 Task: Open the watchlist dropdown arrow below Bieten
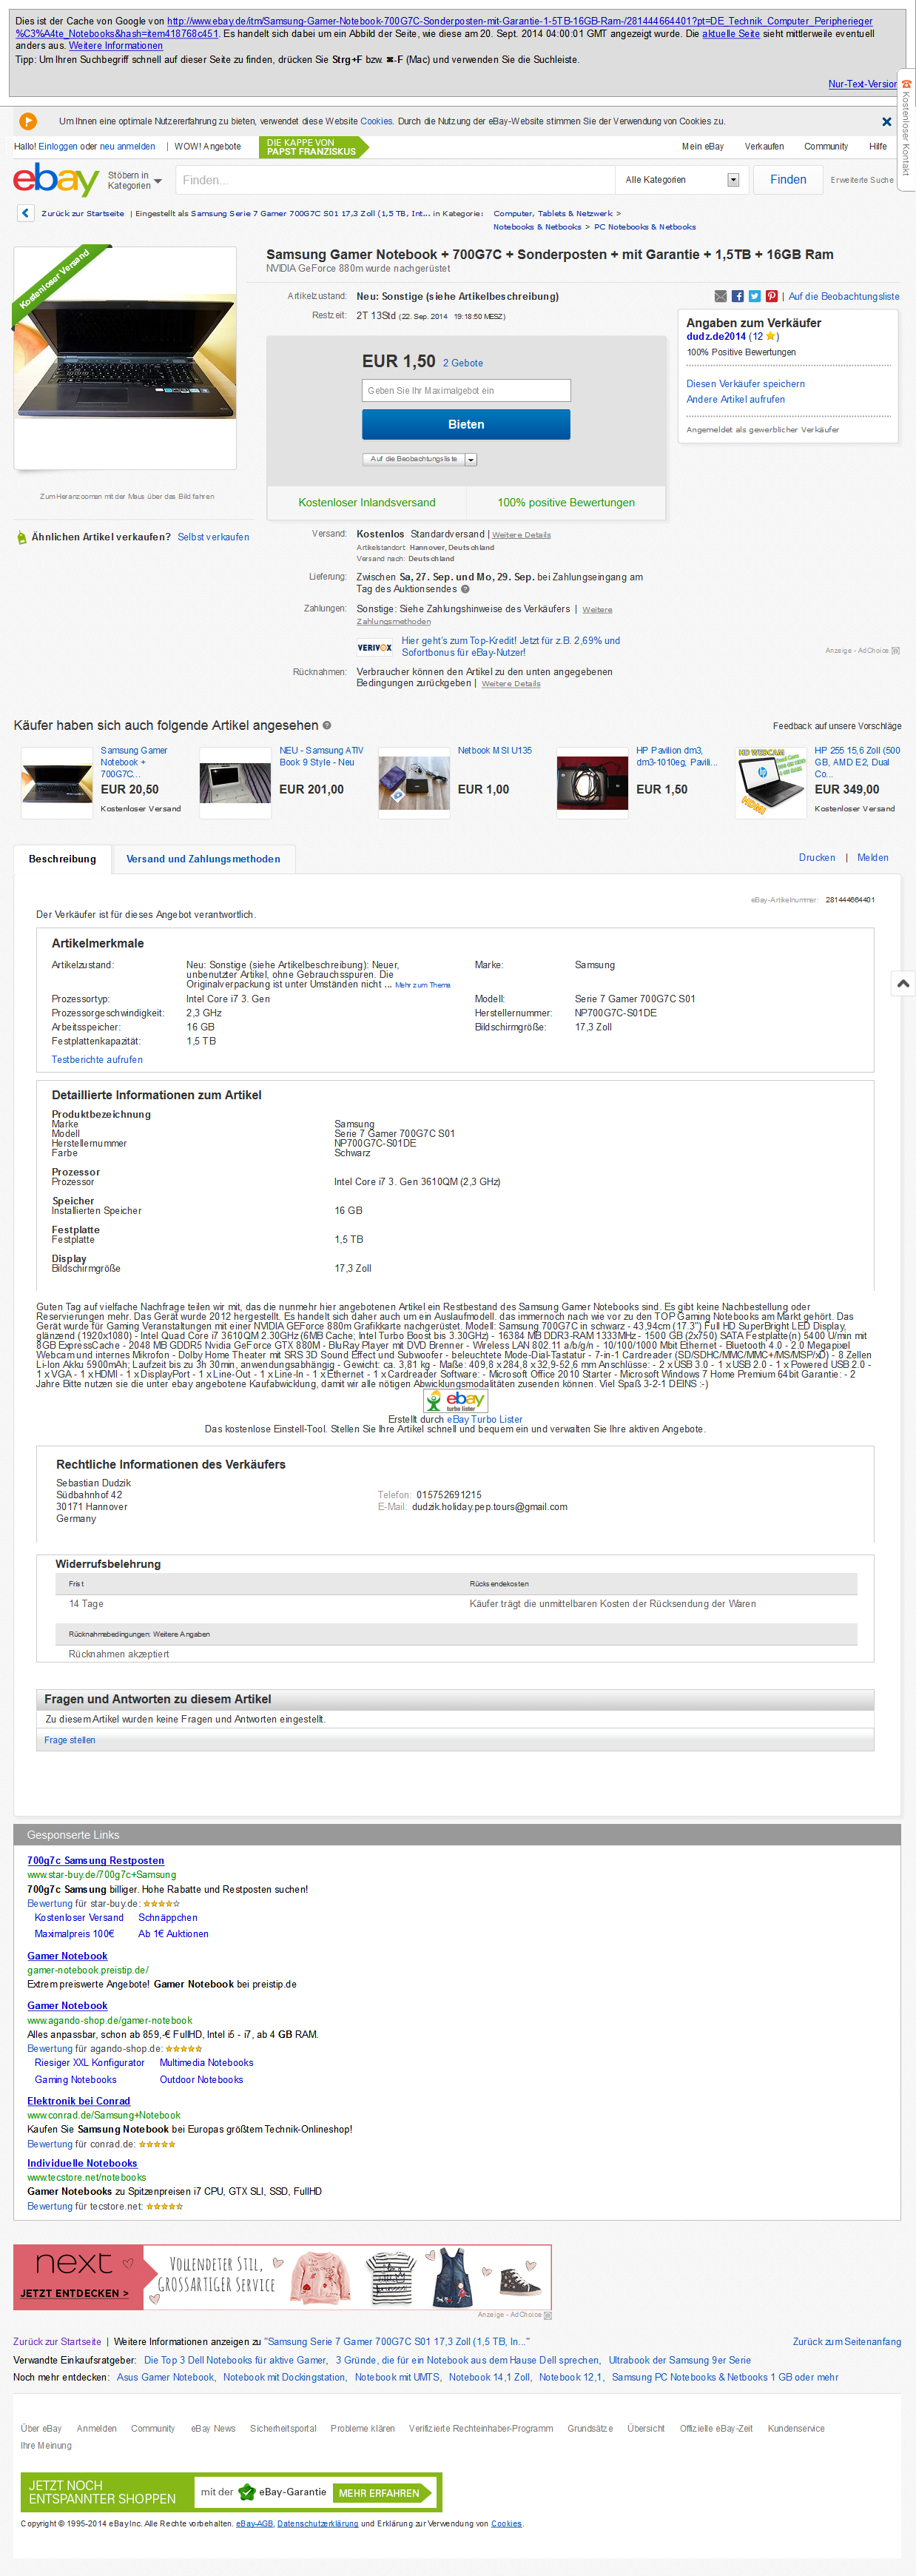(471, 460)
